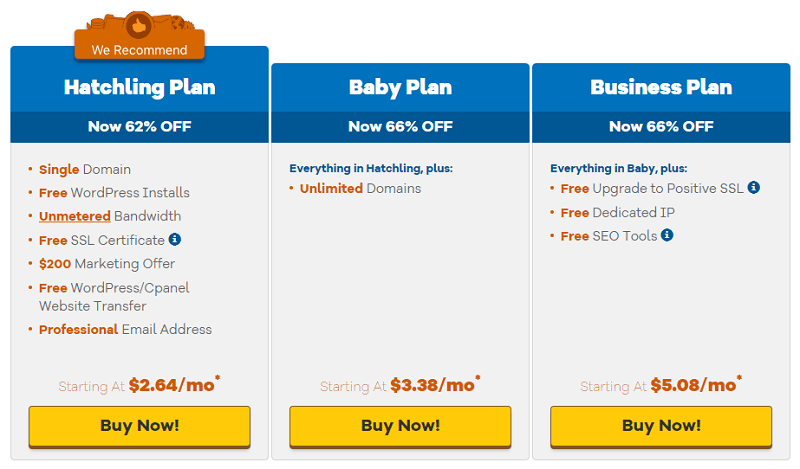Click the thumbs-up We Recommend badge icon
800x469 pixels.
coord(139,26)
